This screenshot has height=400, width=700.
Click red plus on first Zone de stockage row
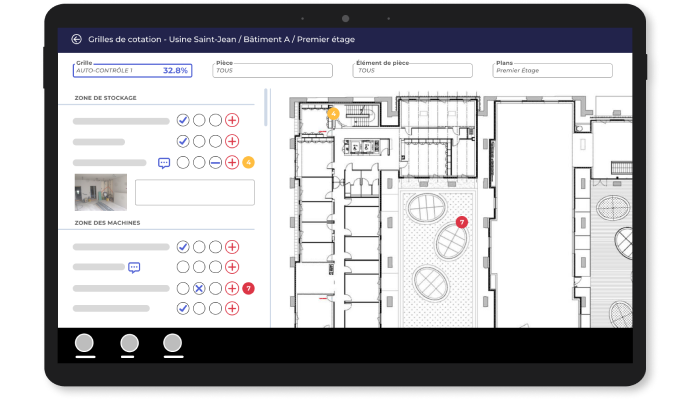coord(232,120)
